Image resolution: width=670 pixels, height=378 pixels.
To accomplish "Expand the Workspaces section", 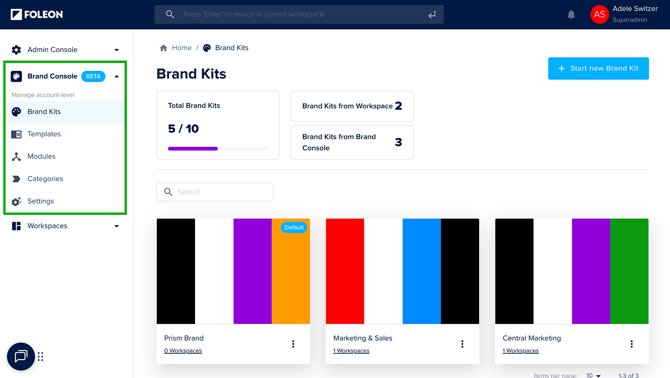I will 116,226.
